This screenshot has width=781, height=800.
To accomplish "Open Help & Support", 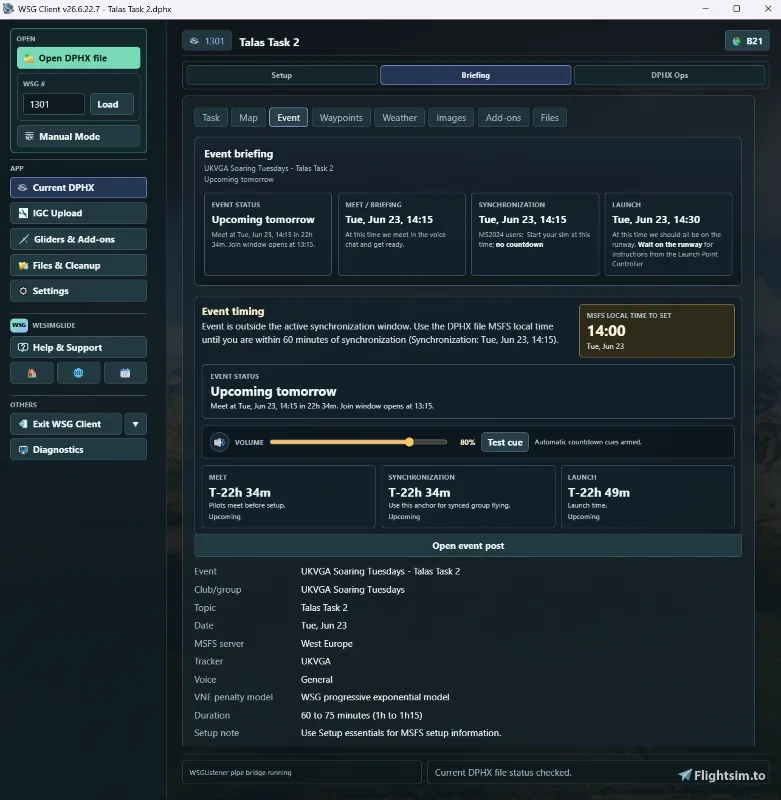I will pyautogui.click(x=78, y=347).
